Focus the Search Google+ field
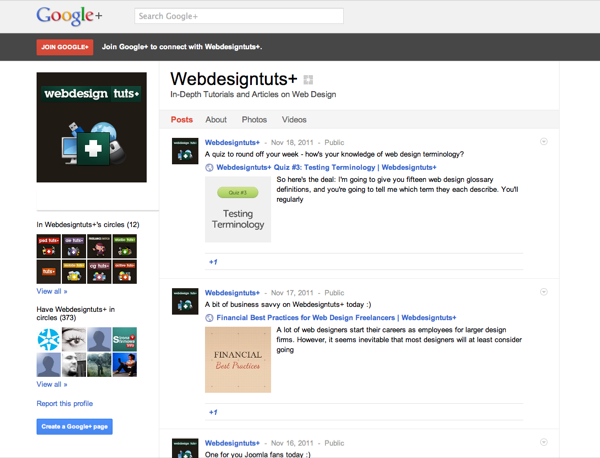This screenshot has width=600, height=458. [x=239, y=16]
